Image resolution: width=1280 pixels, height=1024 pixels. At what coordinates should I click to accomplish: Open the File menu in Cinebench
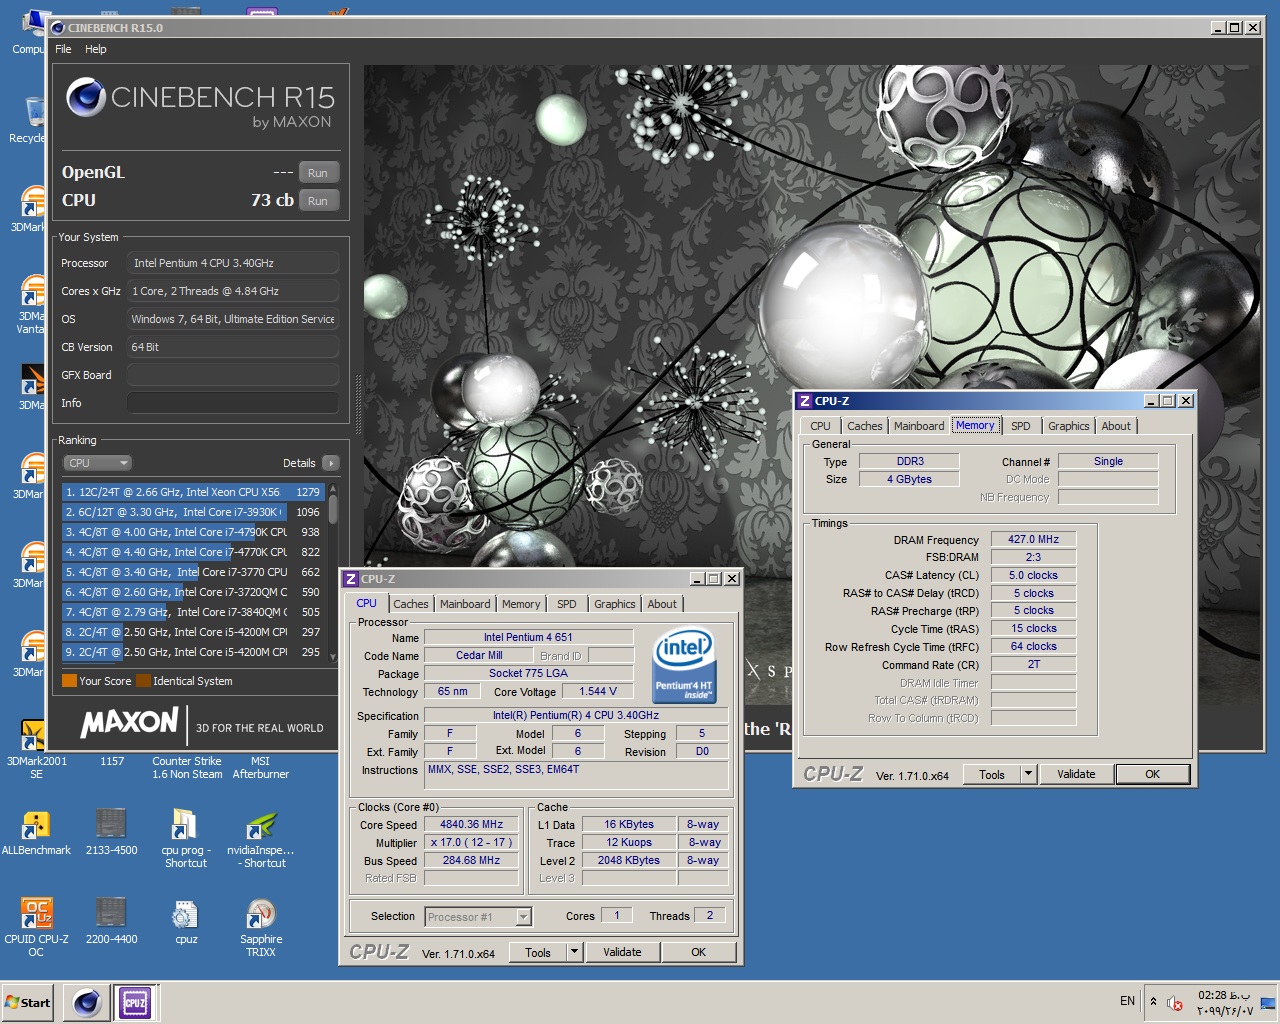pyautogui.click(x=63, y=49)
